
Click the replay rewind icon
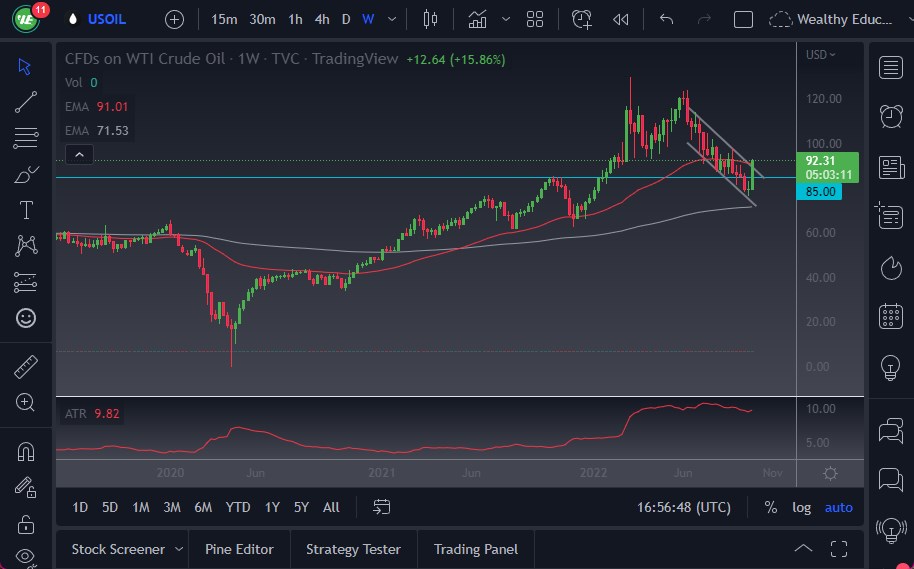[x=621, y=19]
